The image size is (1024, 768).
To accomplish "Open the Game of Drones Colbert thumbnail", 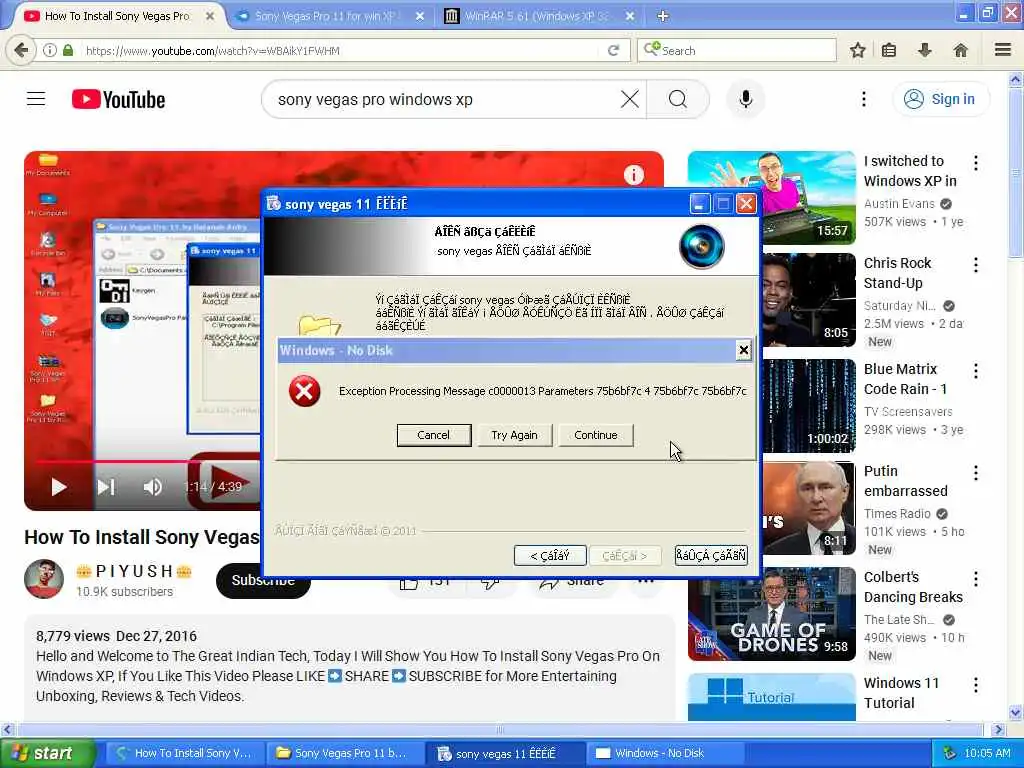I will pyautogui.click(x=772, y=614).
